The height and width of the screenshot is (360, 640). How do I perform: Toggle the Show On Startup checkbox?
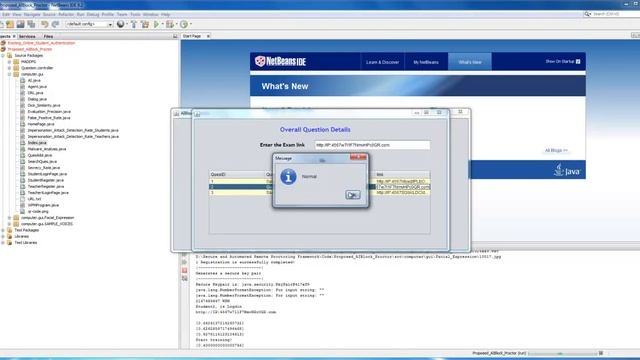pyautogui.click(x=578, y=62)
